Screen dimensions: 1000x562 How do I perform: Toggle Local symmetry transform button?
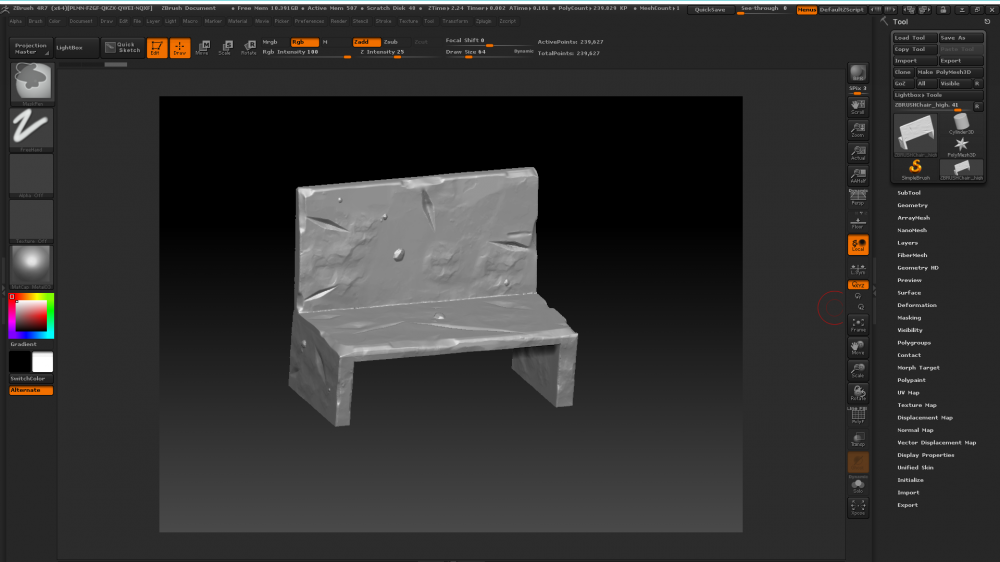click(858, 245)
